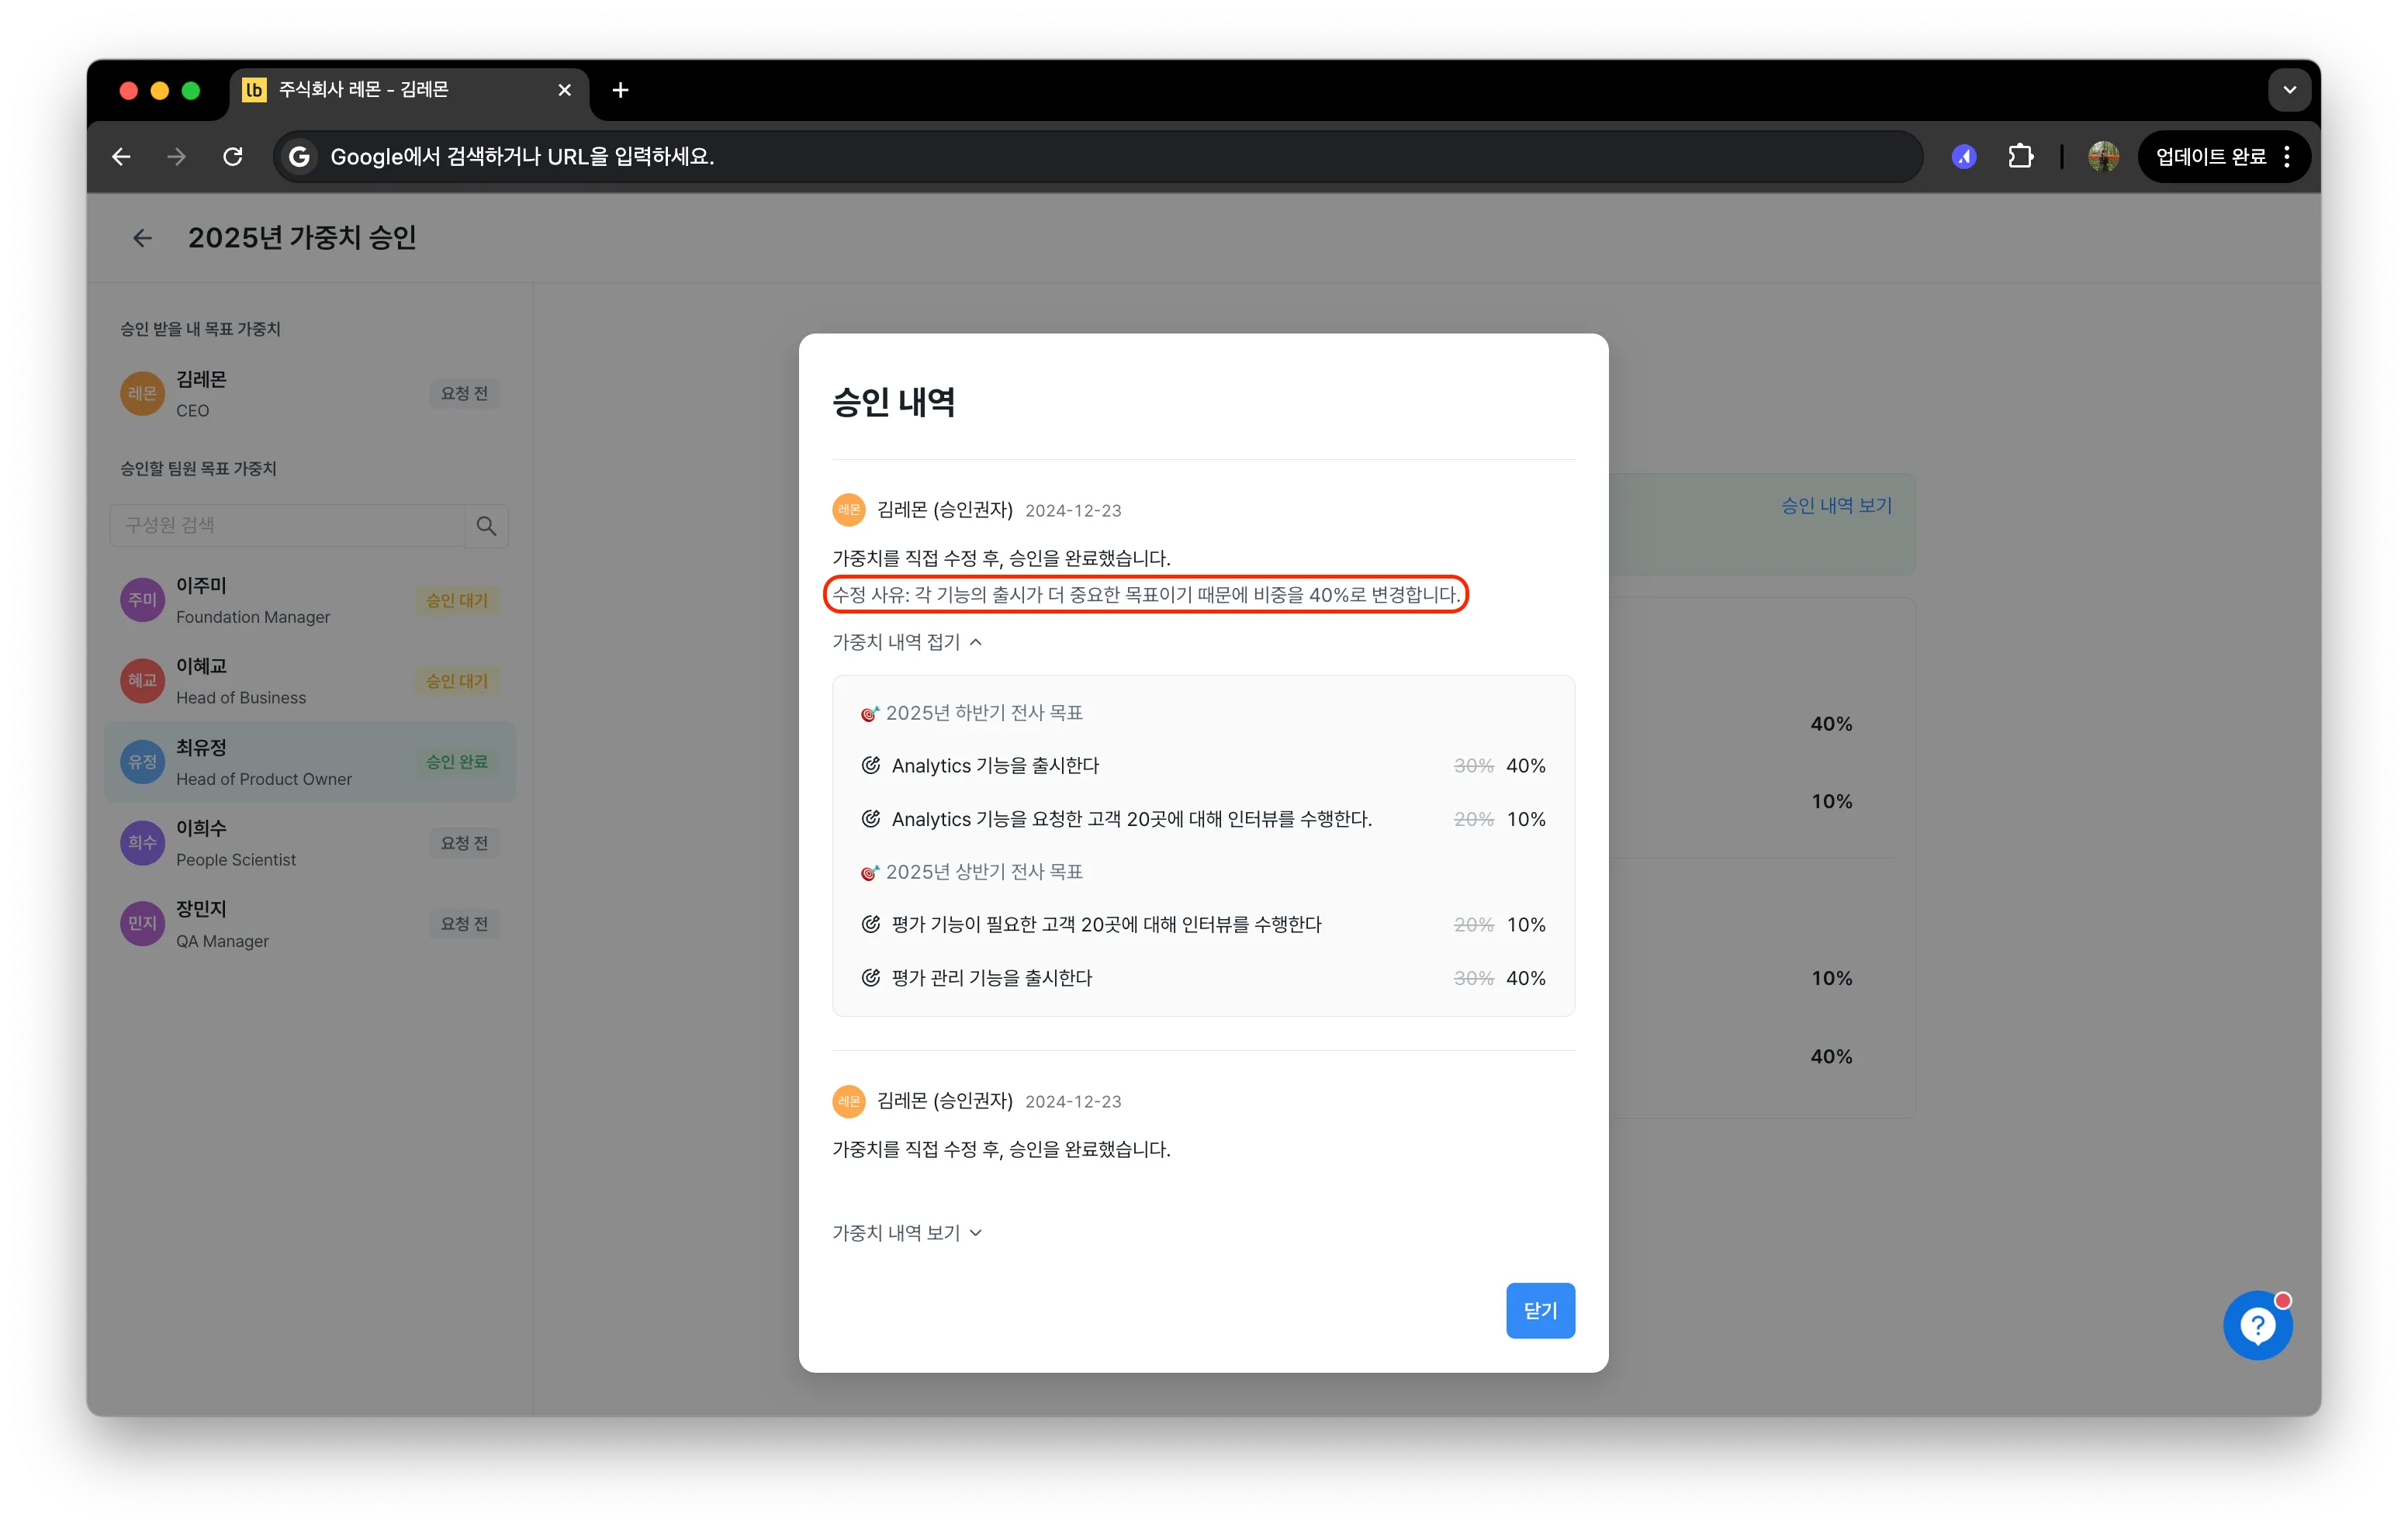This screenshot has height=1531, width=2408.
Task: Select 이혜교 Head of Business
Action: click(x=310, y=681)
